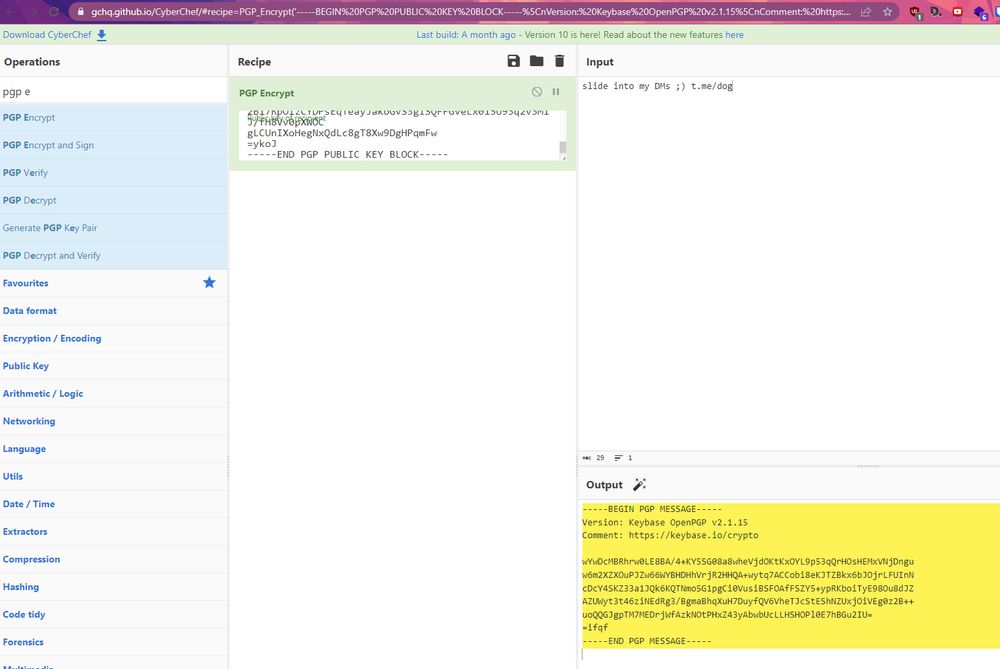
Task: Click the Operations panel header
Action: [x=32, y=62]
